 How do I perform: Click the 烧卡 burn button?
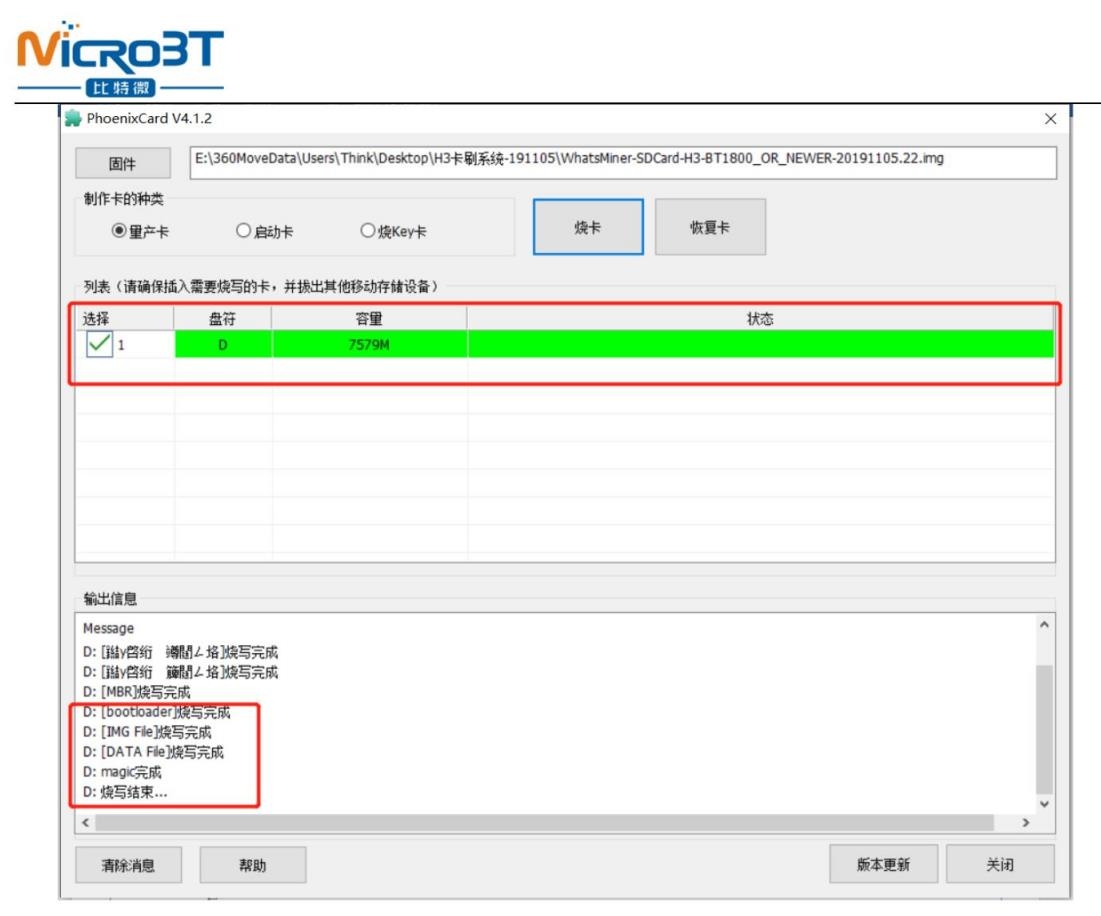(587, 227)
